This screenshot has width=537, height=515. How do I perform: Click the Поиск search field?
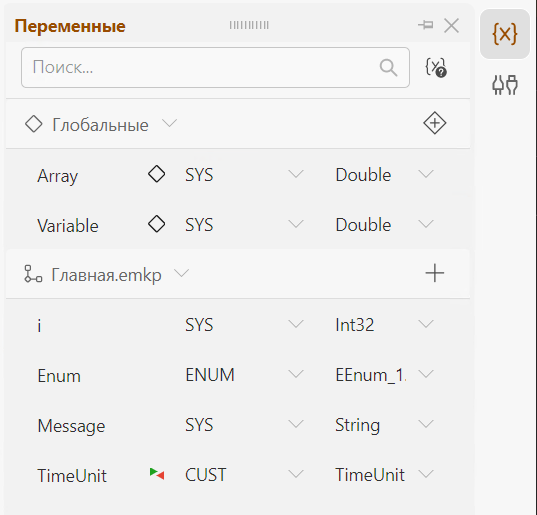pyautogui.click(x=215, y=67)
